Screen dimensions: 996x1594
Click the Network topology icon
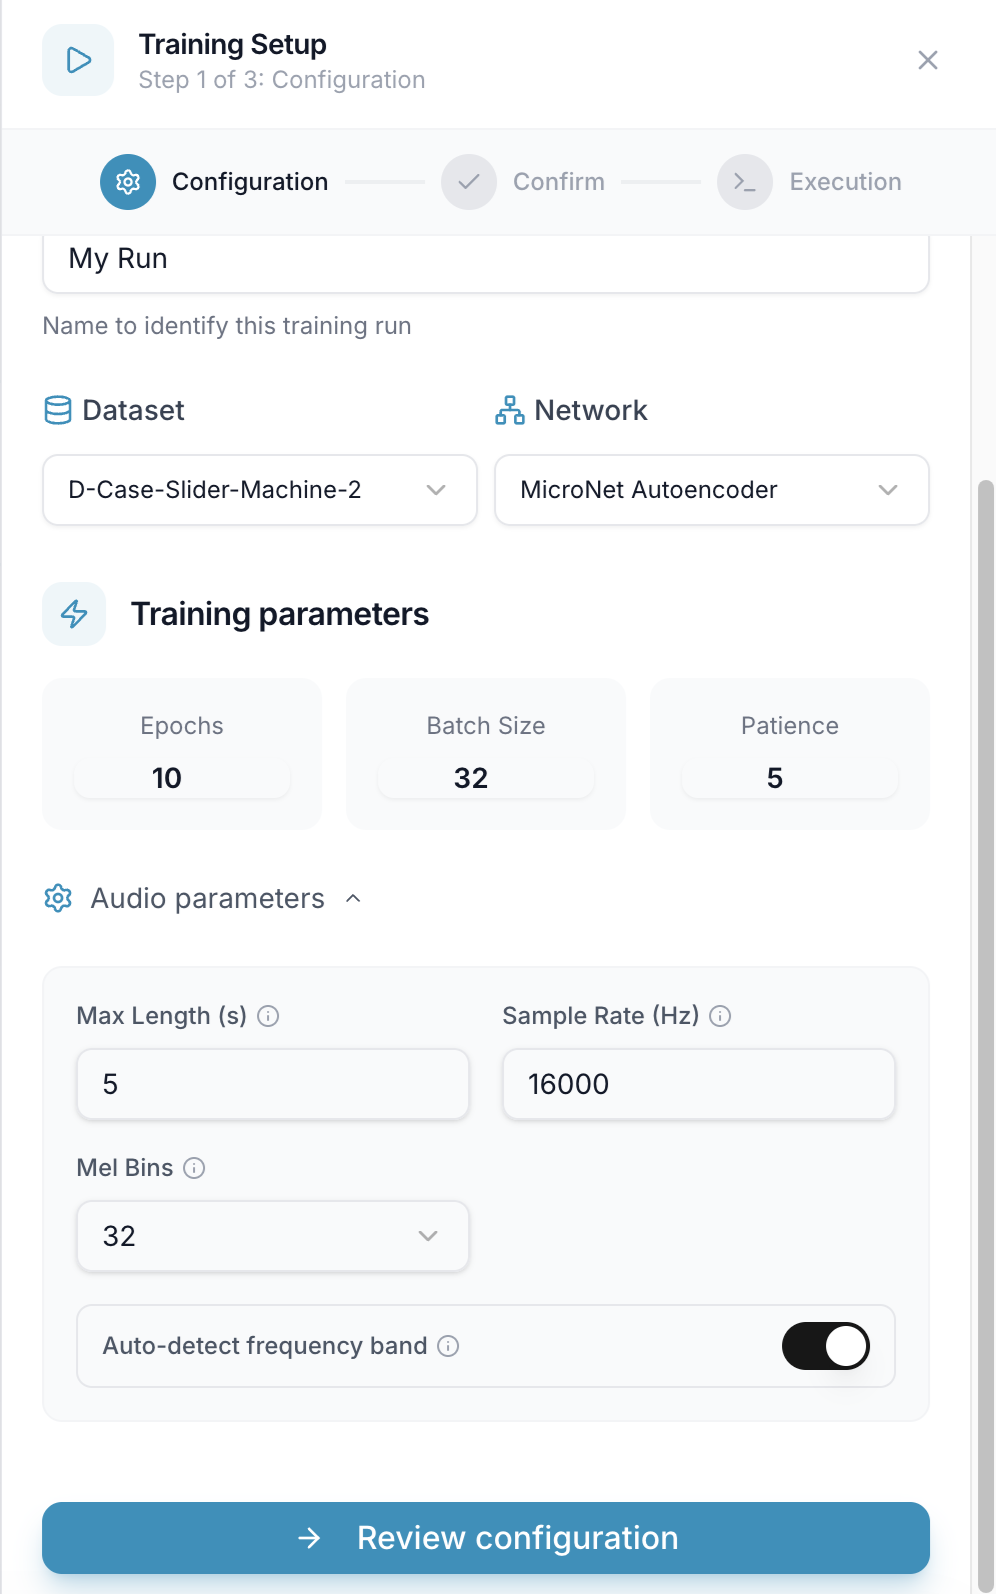510,410
